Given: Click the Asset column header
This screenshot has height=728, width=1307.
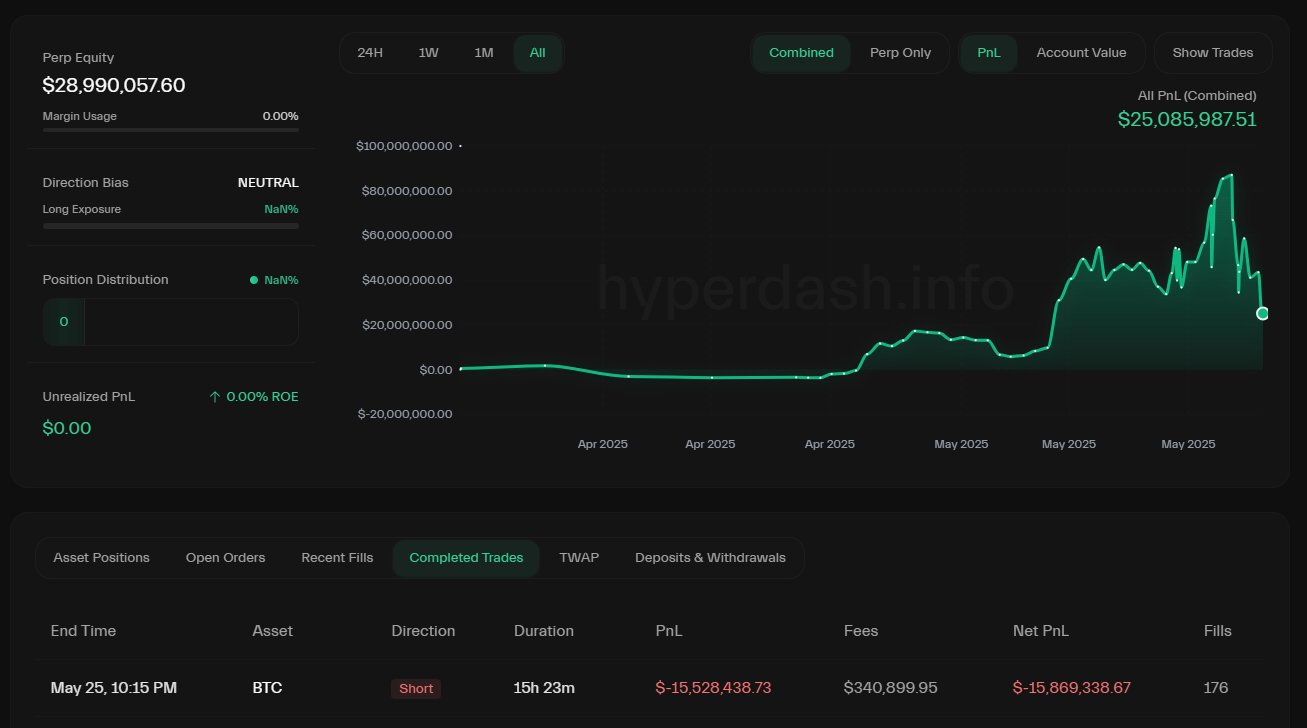Looking at the screenshot, I should point(273,631).
